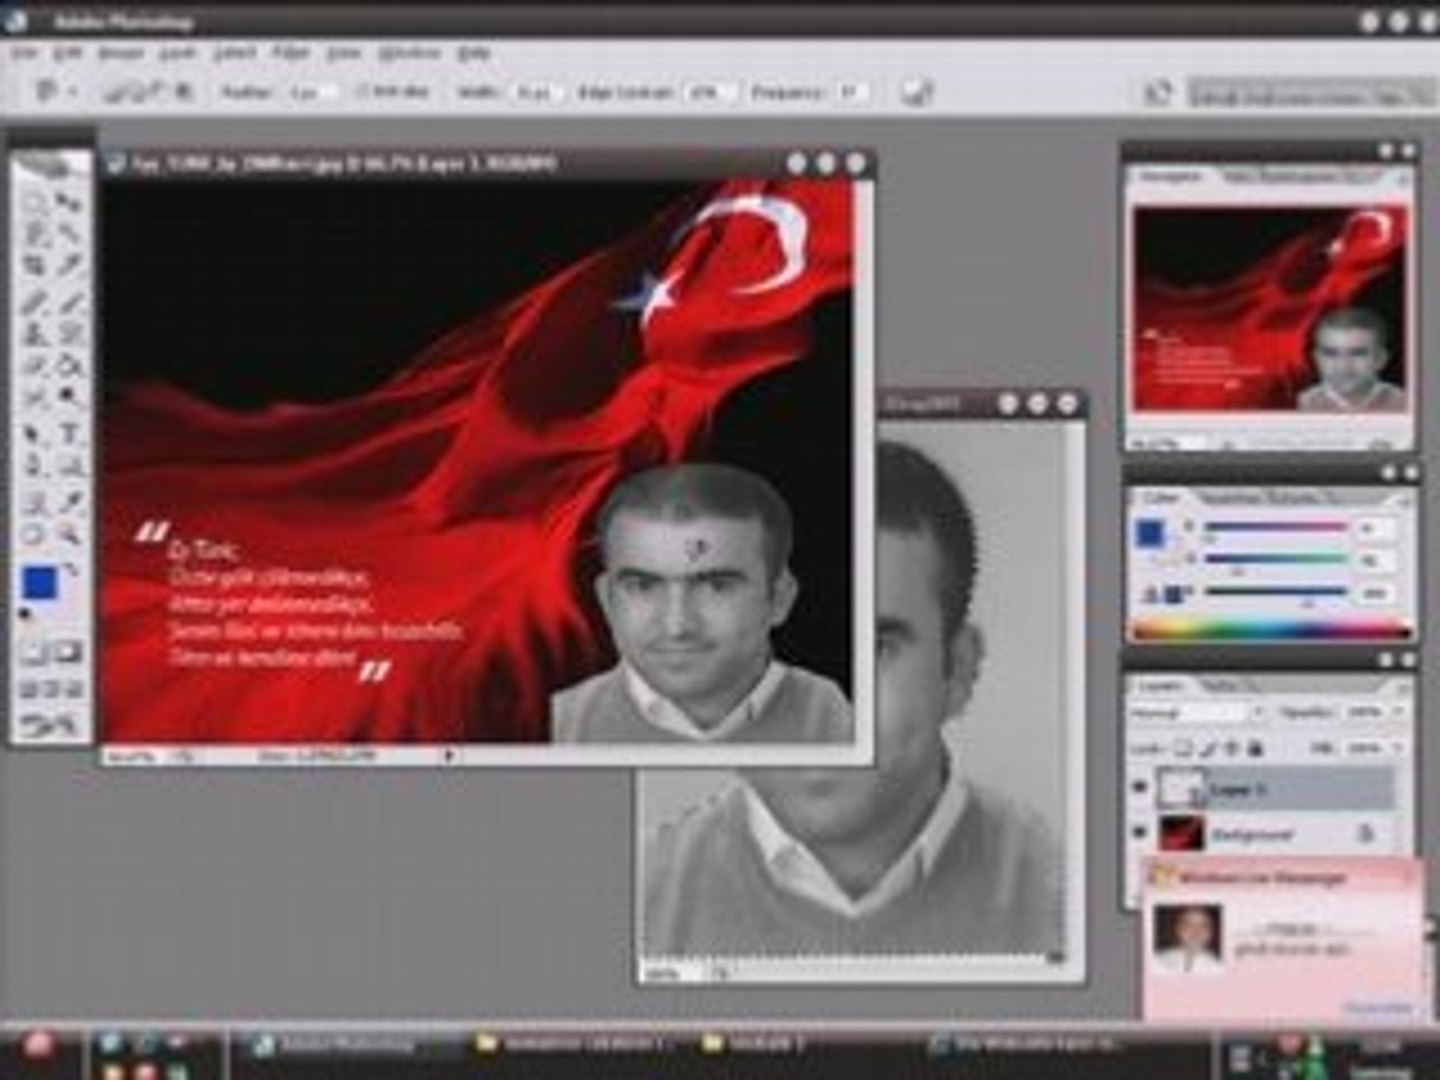Toggle lock image pixels in Layers
Image resolution: width=1440 pixels, height=1080 pixels.
coord(1208,747)
